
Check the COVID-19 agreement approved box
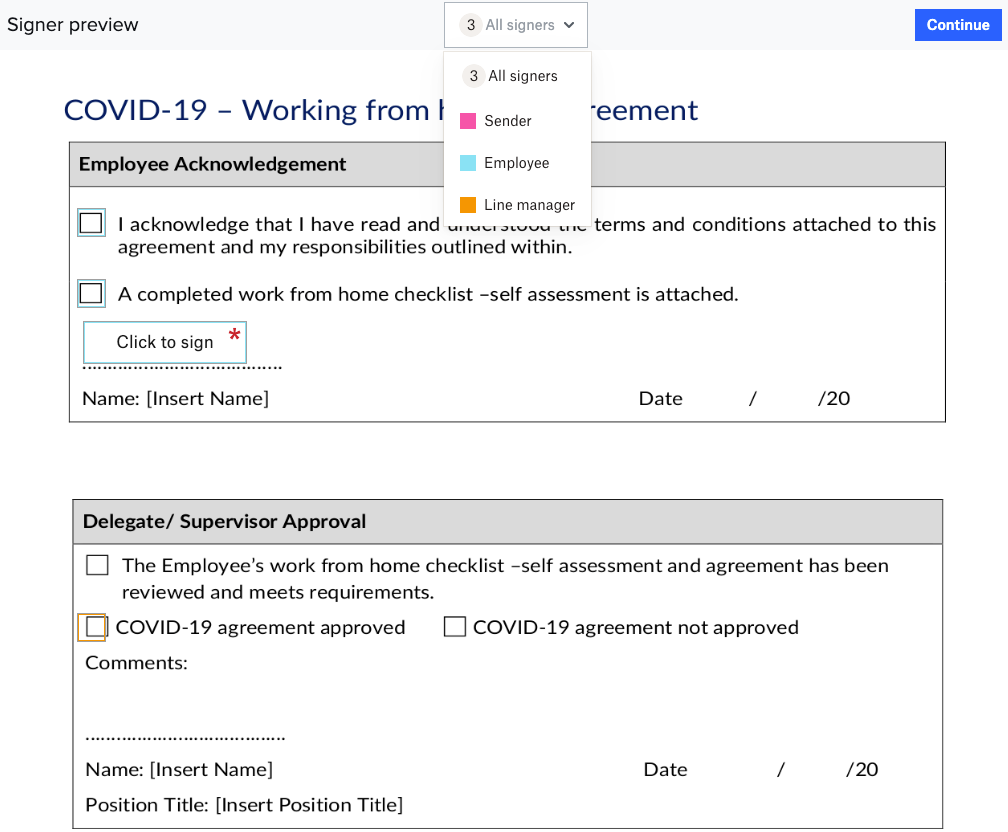(x=93, y=627)
